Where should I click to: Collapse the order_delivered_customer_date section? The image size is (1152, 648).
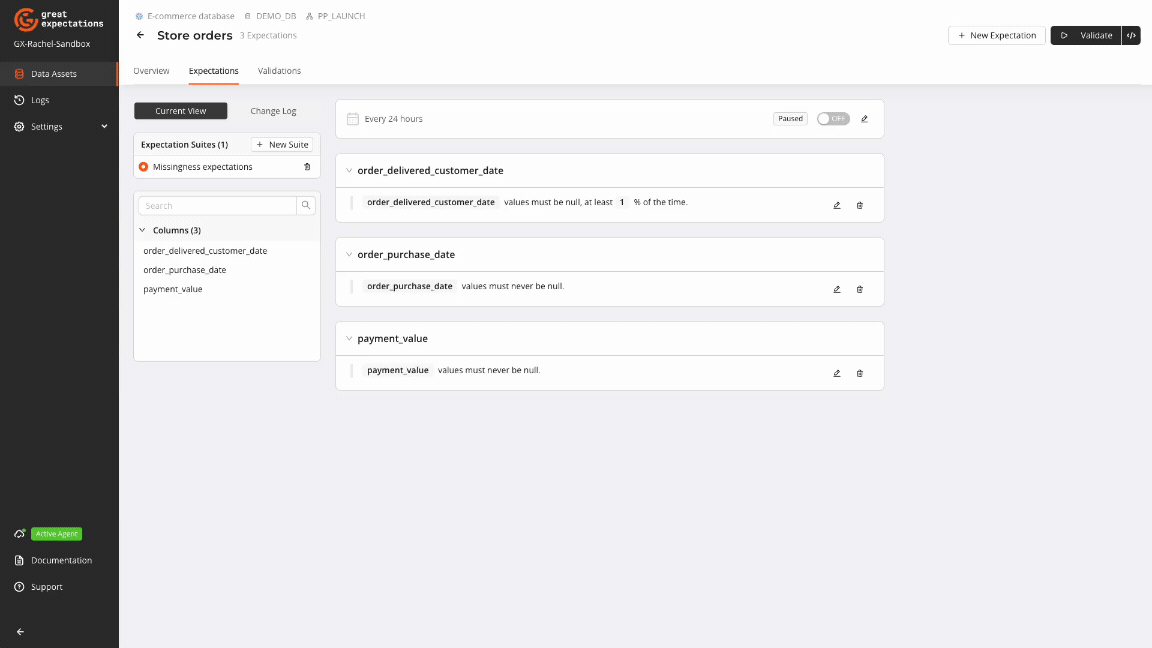click(x=348, y=170)
